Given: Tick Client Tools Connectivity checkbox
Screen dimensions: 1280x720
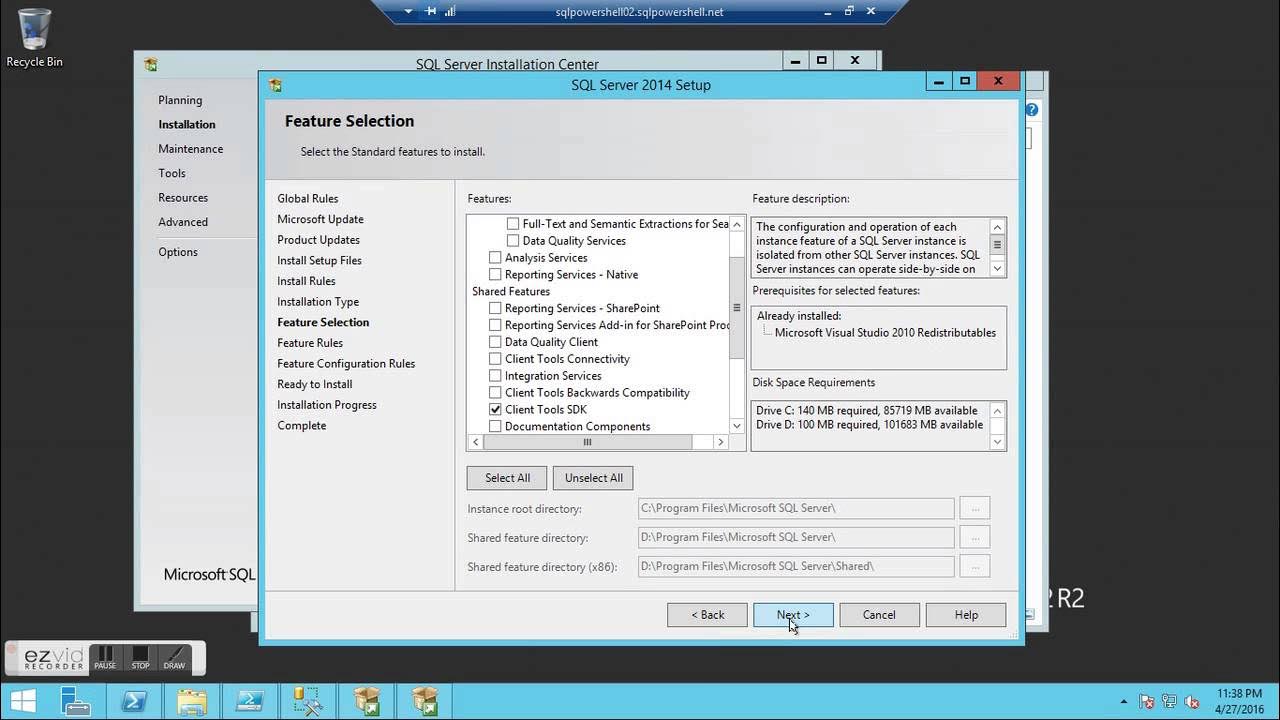Looking at the screenshot, I should point(495,359).
